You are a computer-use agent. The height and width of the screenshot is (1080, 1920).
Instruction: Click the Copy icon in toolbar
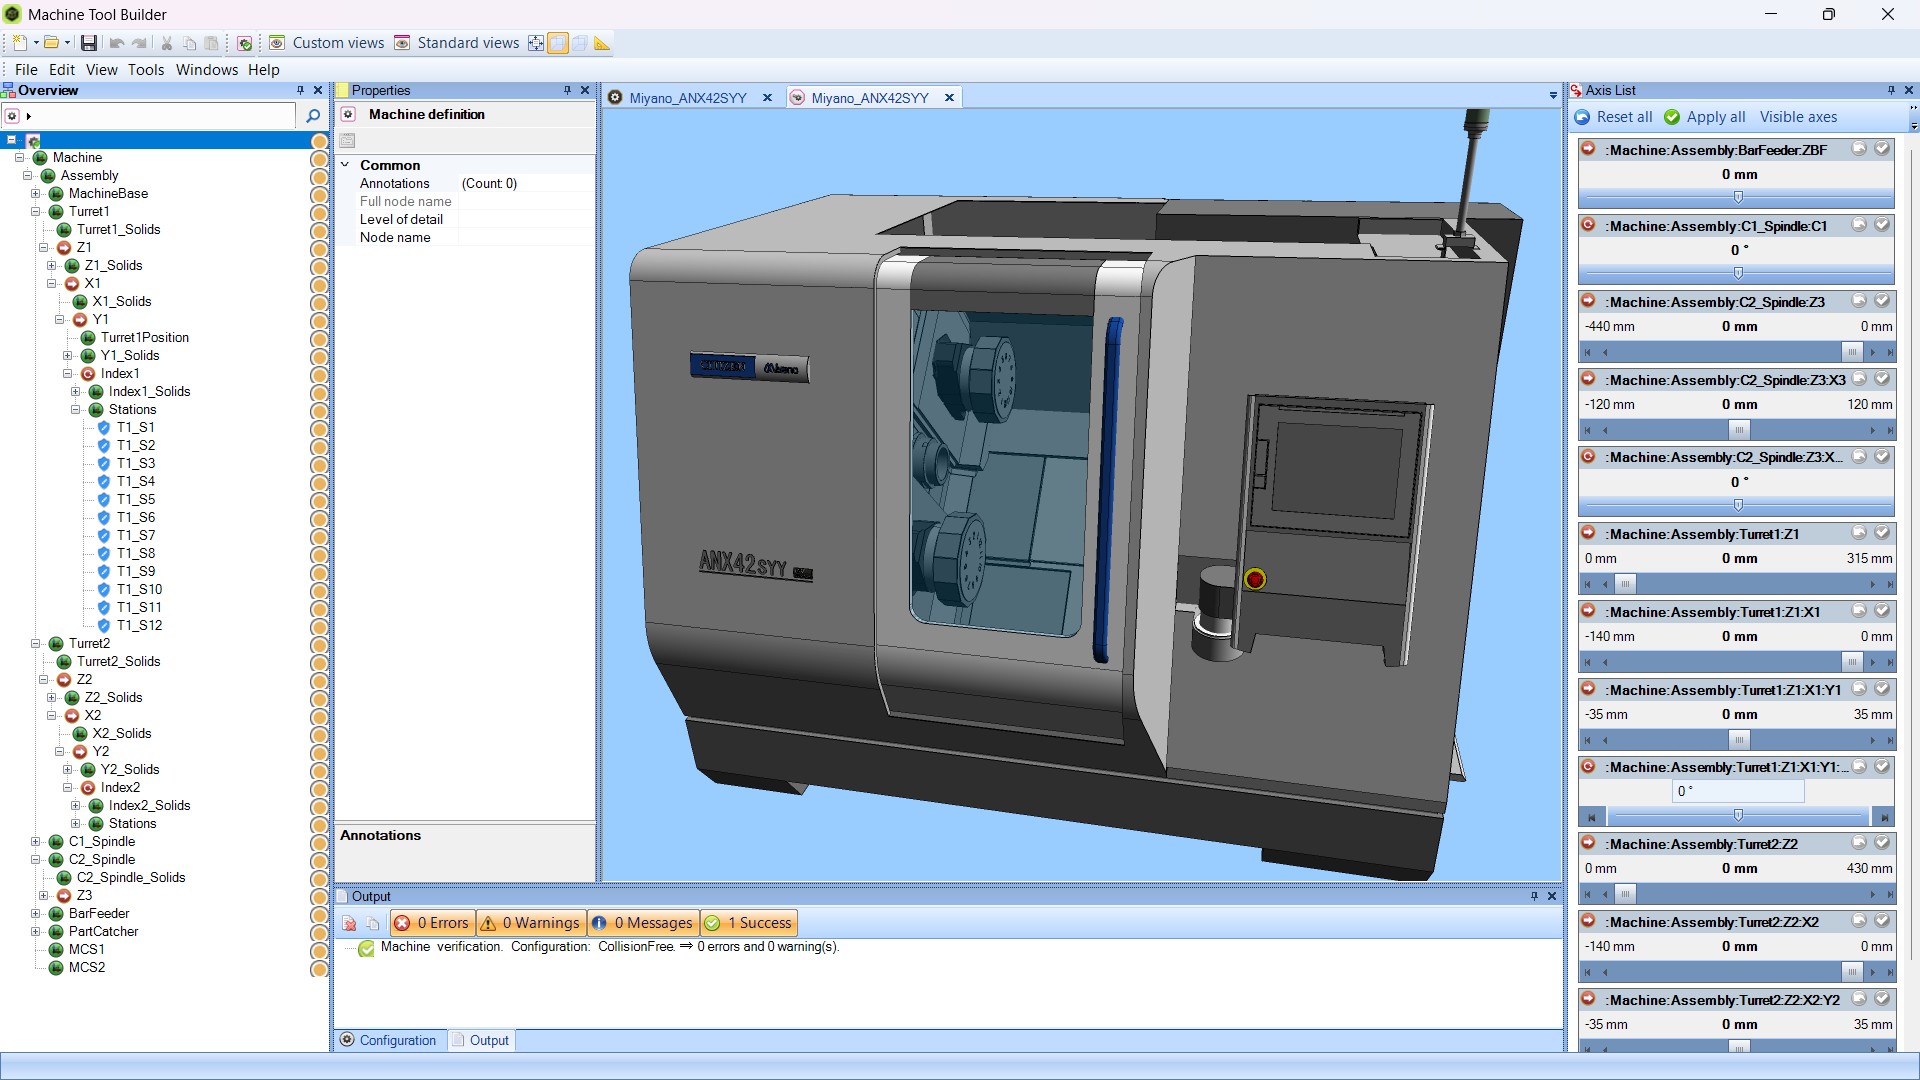click(190, 43)
